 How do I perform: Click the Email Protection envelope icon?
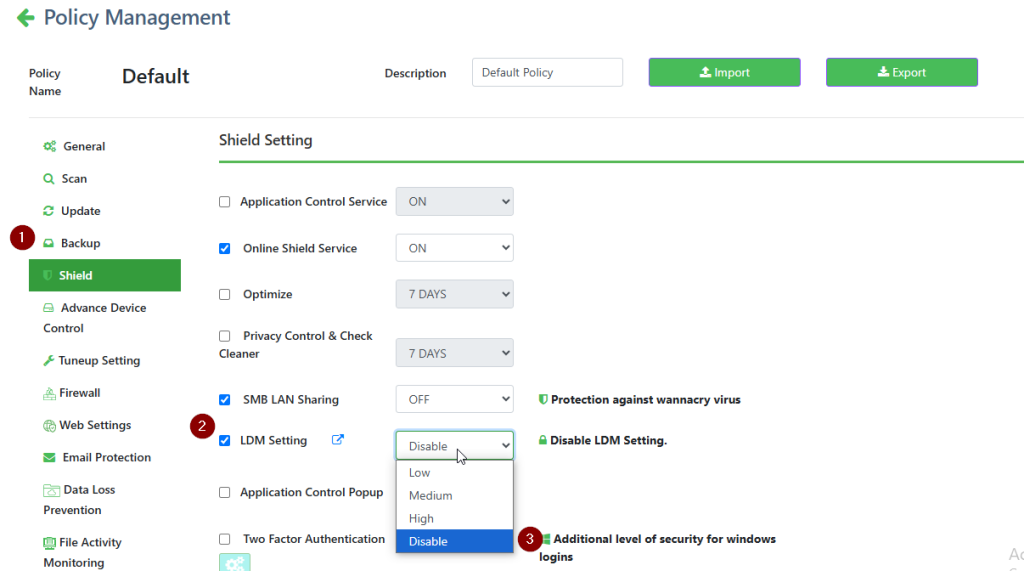[49, 458]
